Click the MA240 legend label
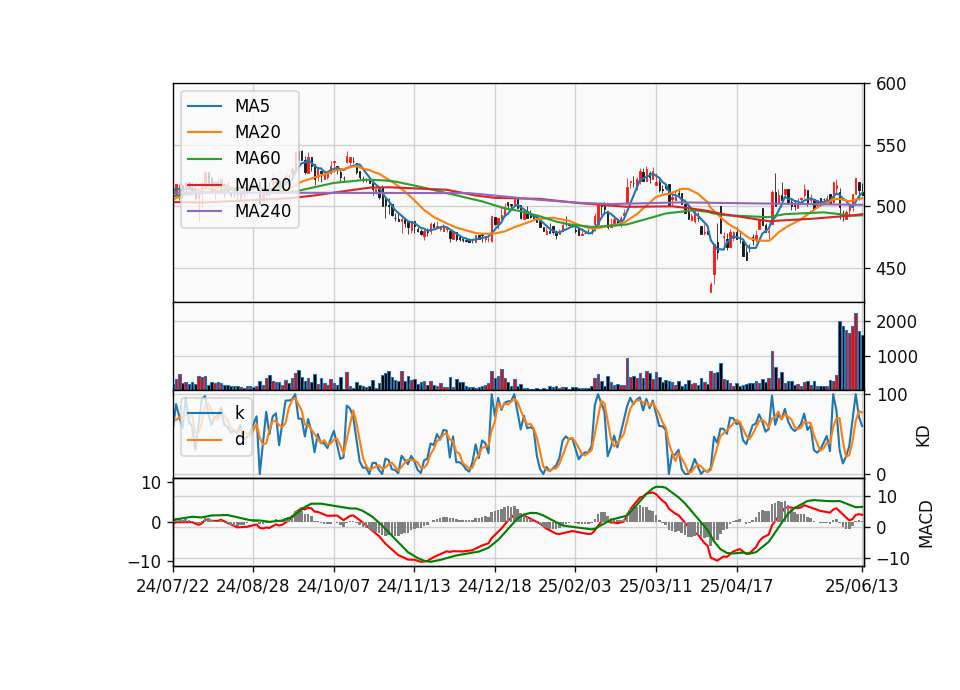Viewport: 960px width, 690px height. (263, 211)
